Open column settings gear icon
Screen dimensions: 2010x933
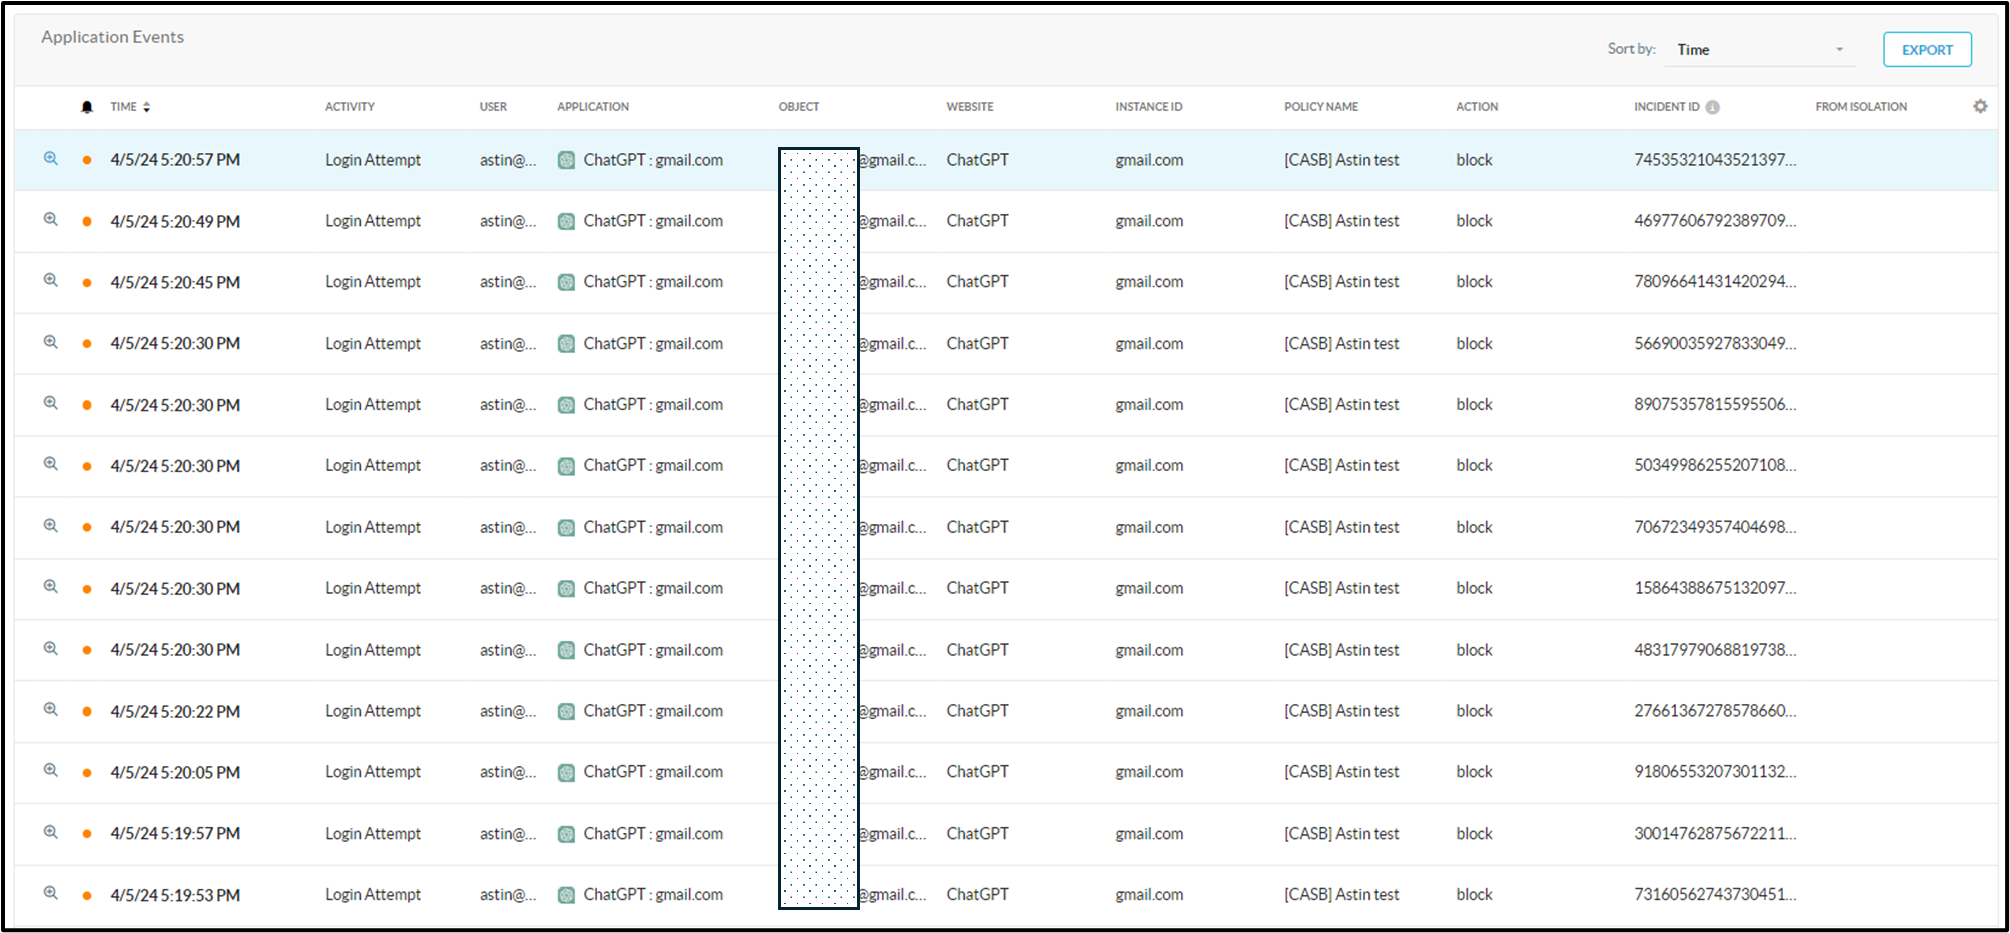[x=1980, y=106]
